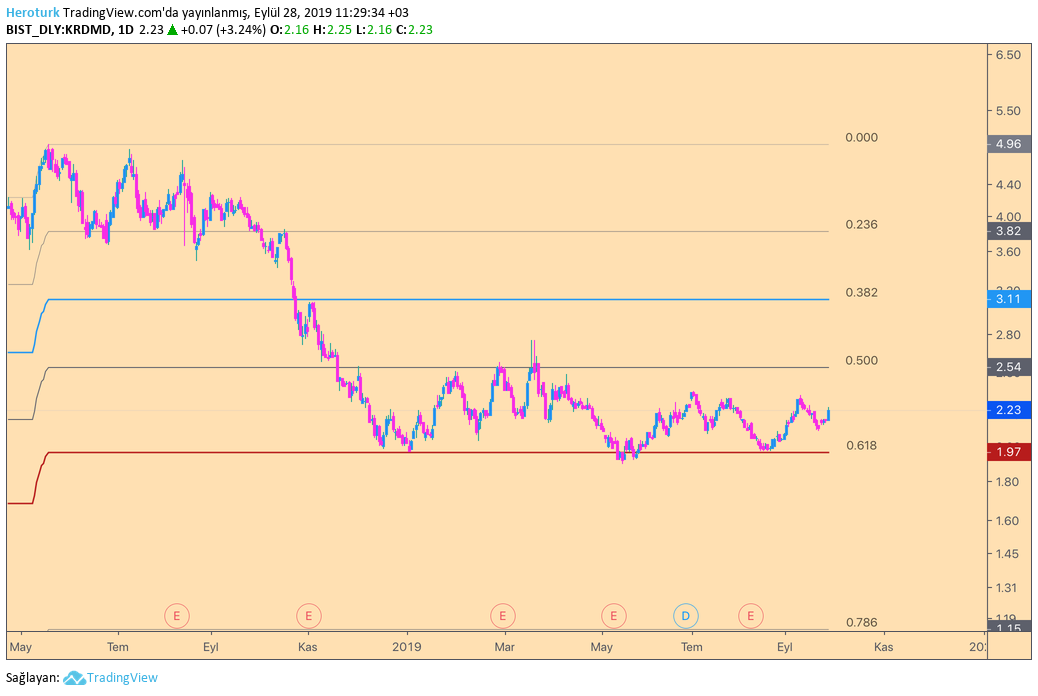Click the 2.80 value on price axis
This screenshot has height=696, width=1038.
[1008, 335]
